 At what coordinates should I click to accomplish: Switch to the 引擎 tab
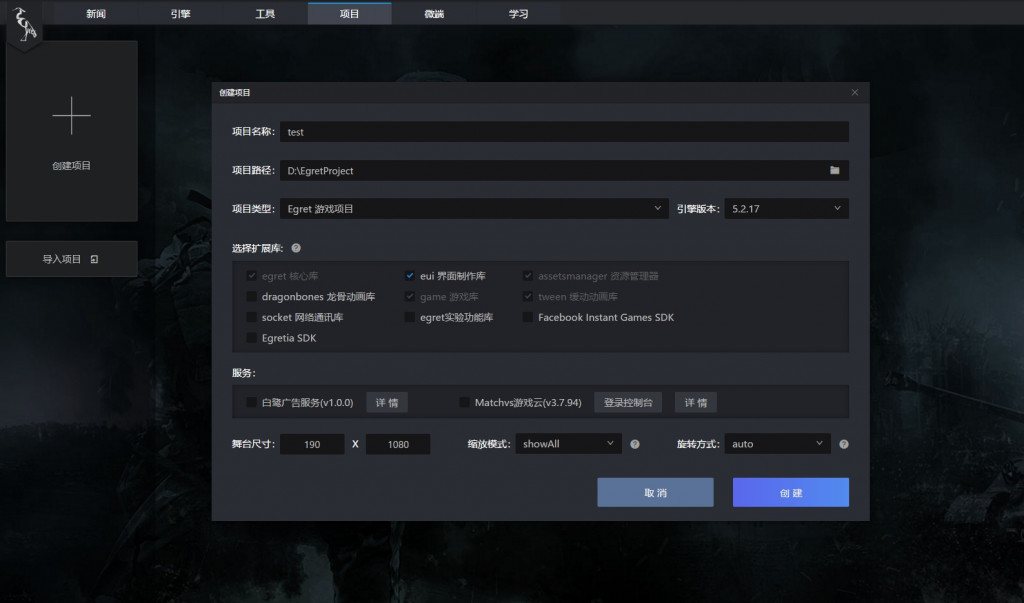pyautogui.click(x=180, y=14)
